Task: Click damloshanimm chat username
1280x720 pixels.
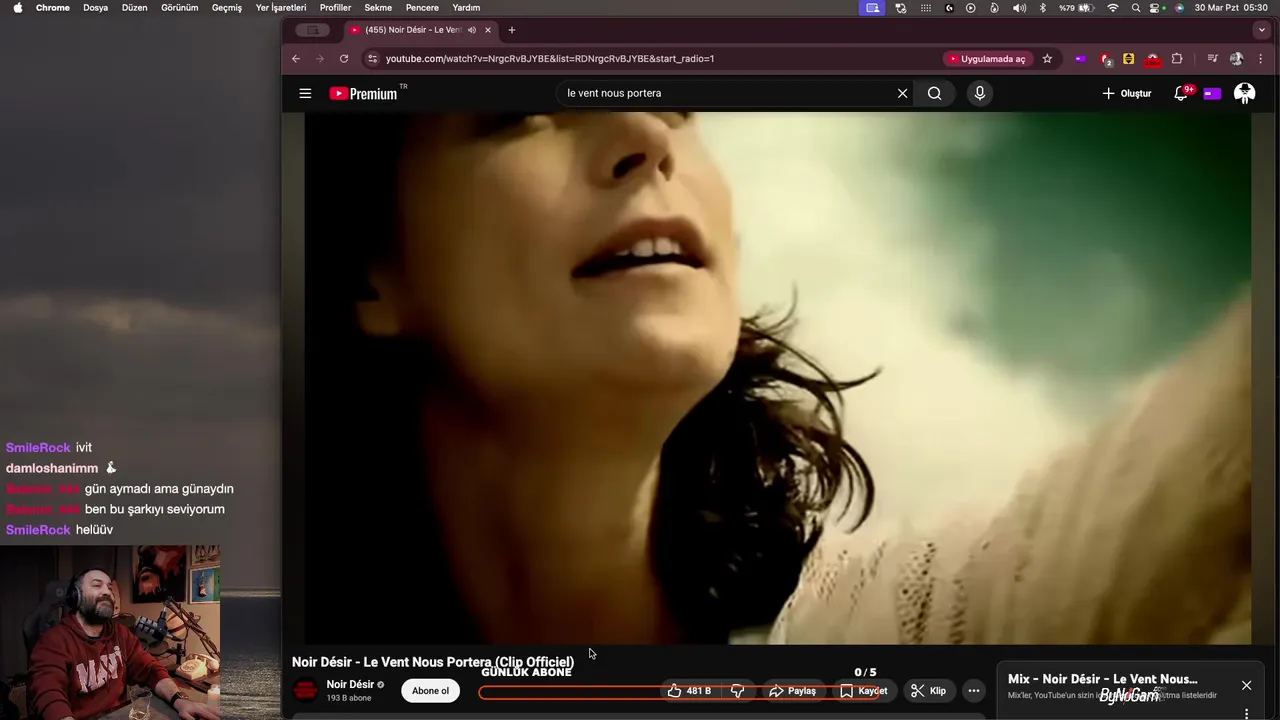Action: [52, 468]
